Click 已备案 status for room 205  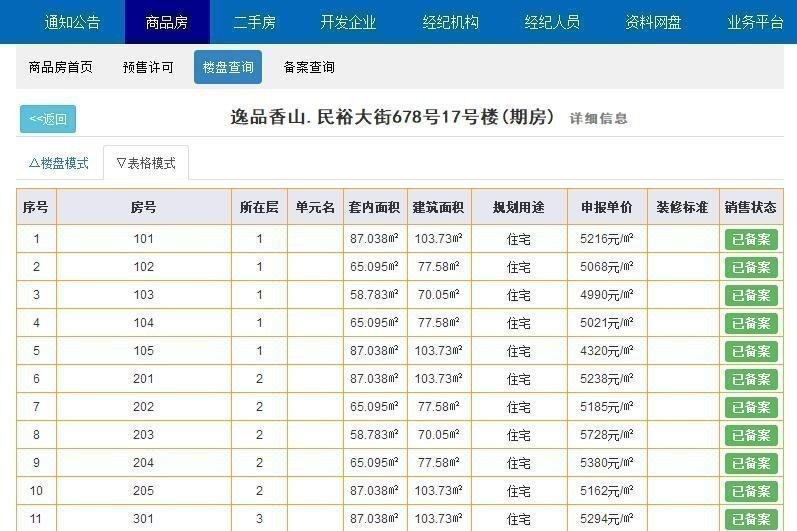pos(751,491)
